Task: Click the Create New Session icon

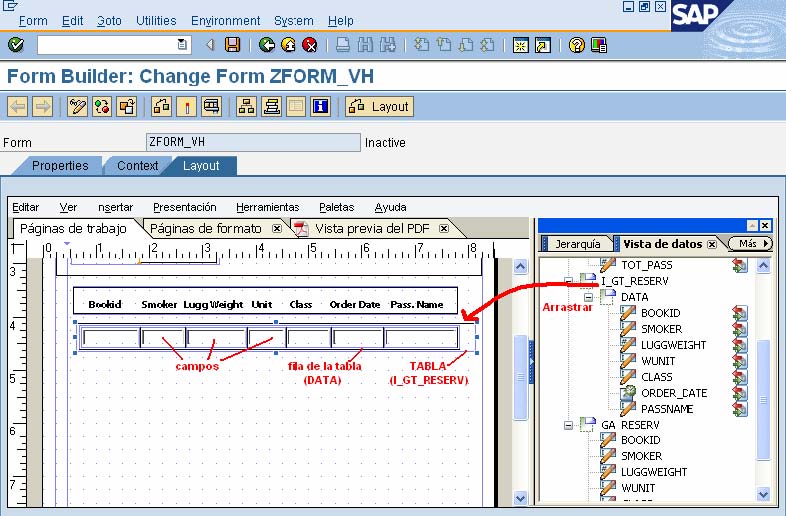Action: 521,45
